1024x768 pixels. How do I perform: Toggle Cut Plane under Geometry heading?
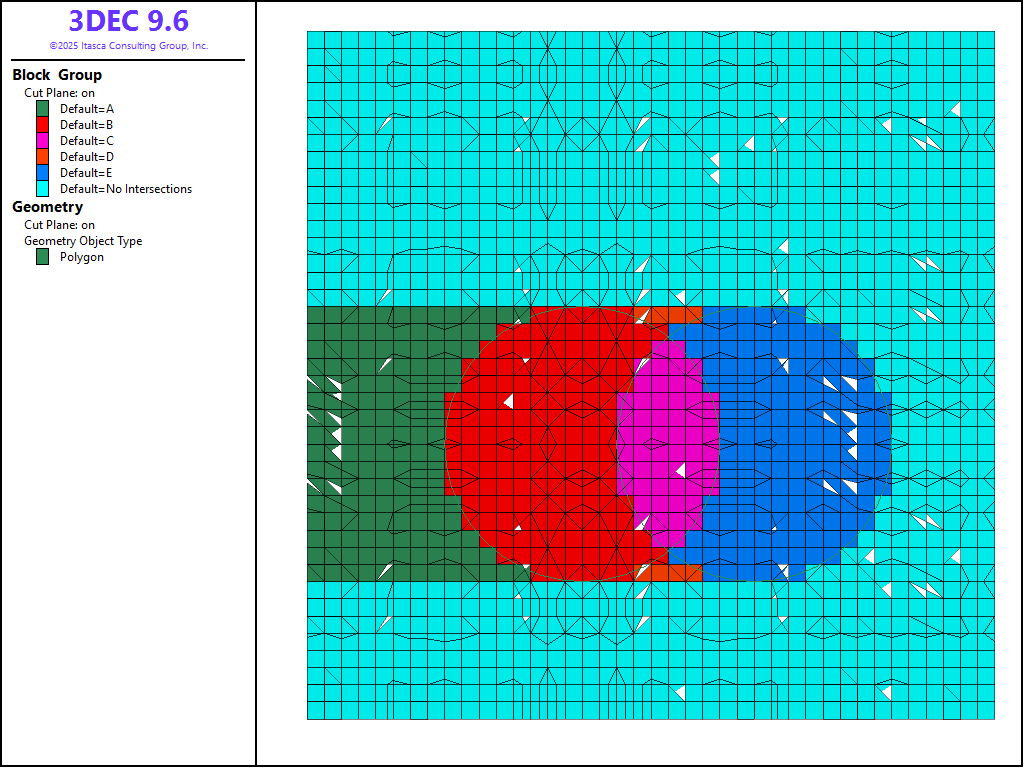pos(59,225)
